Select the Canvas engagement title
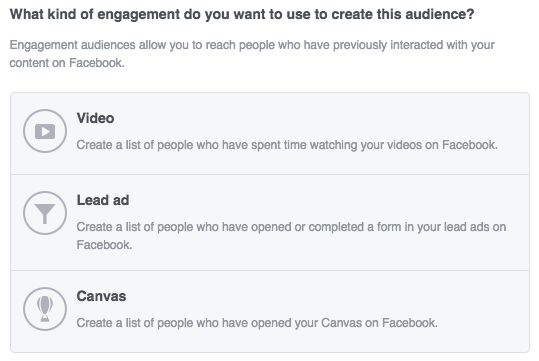 [101, 296]
